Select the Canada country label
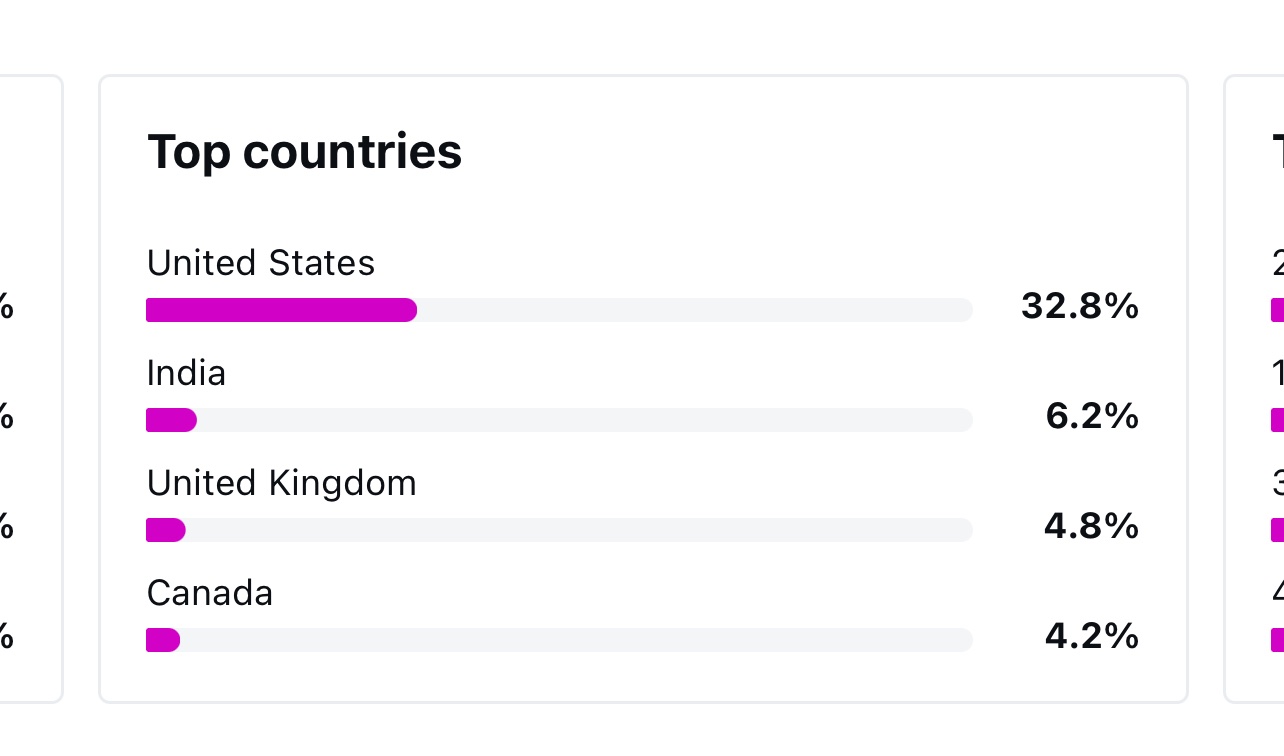This screenshot has height=756, width=1284. click(210, 593)
